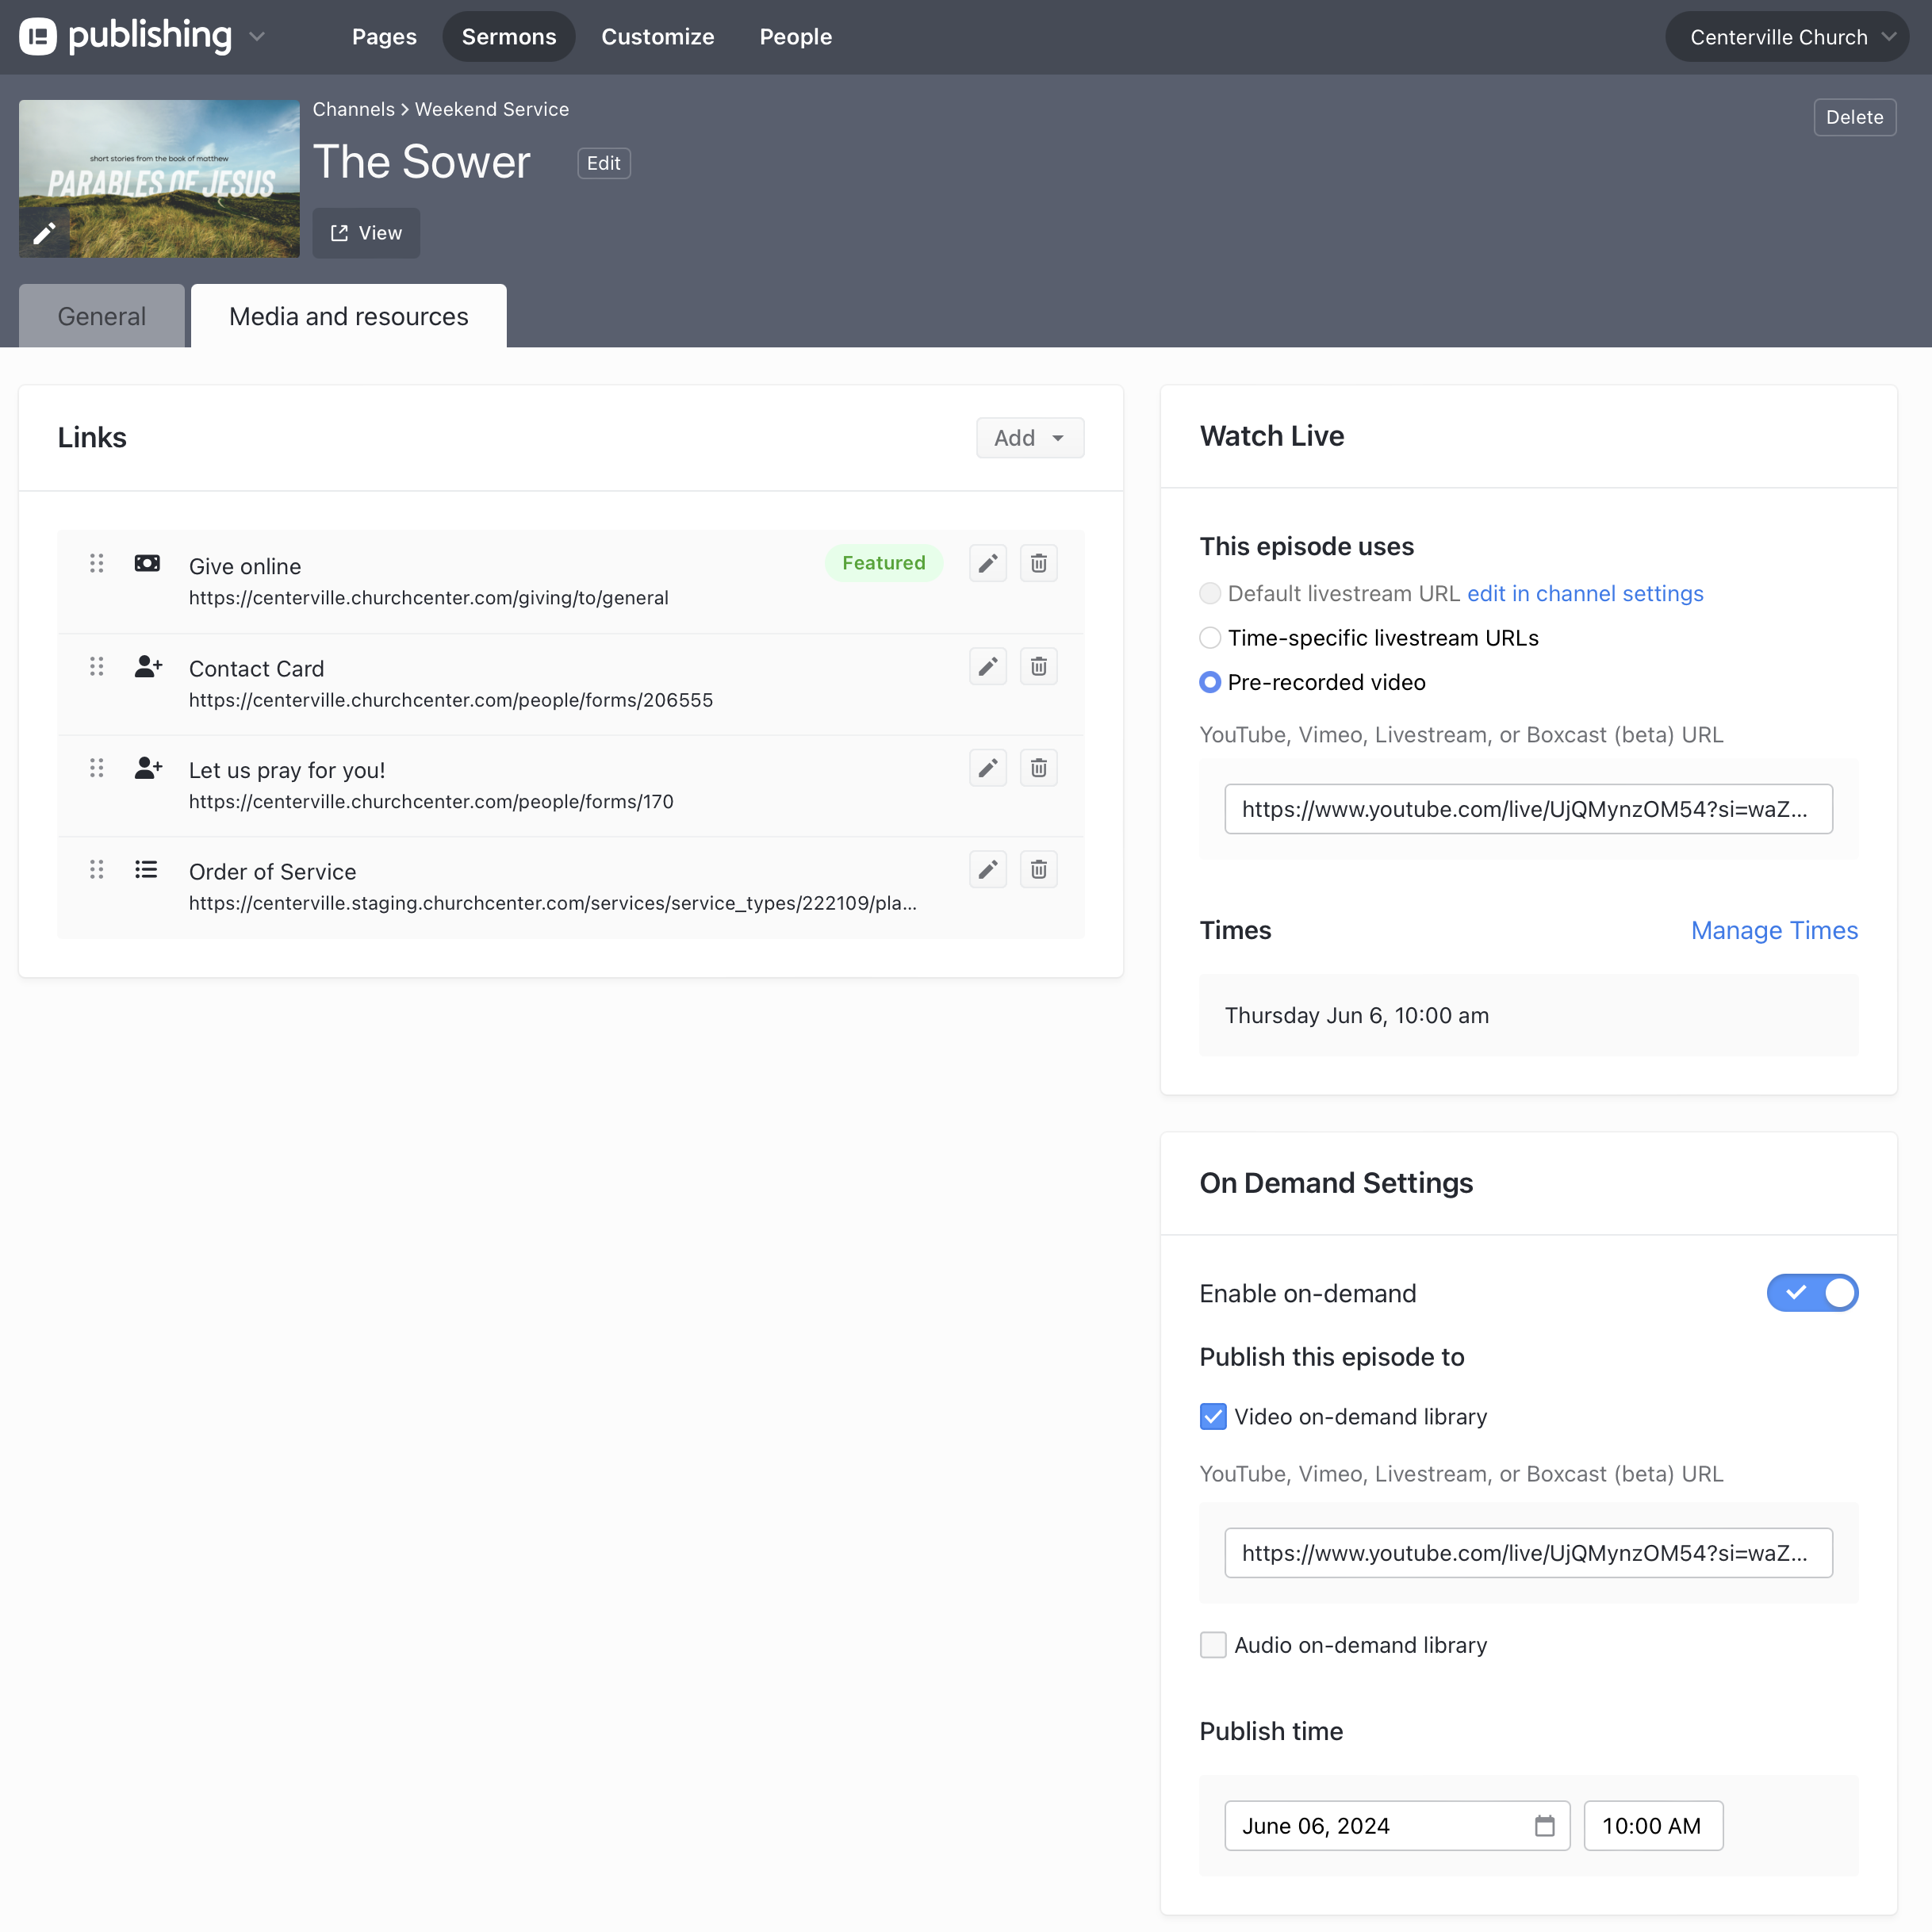Open calendar icon in publish date field

[1544, 1826]
